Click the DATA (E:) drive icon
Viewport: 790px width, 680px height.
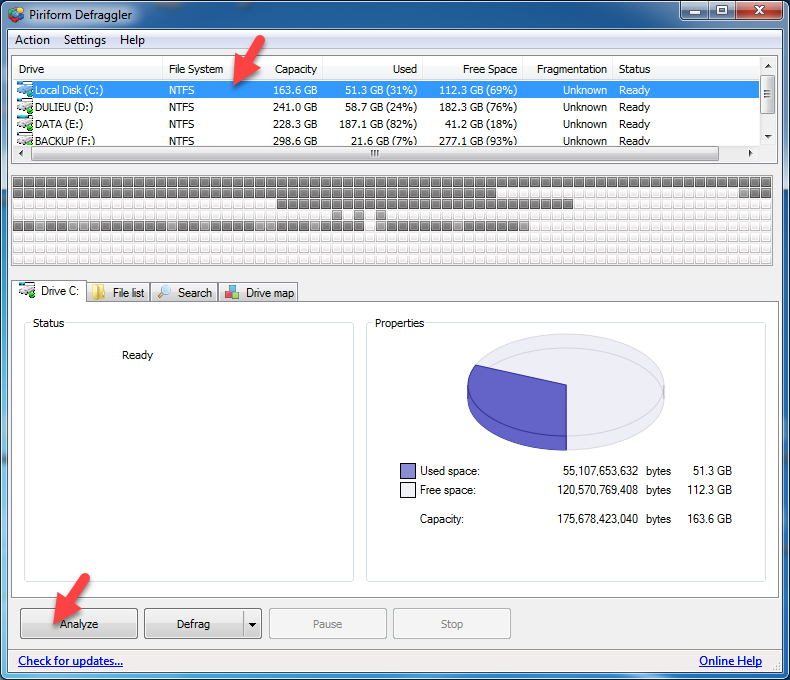click(x=25, y=124)
